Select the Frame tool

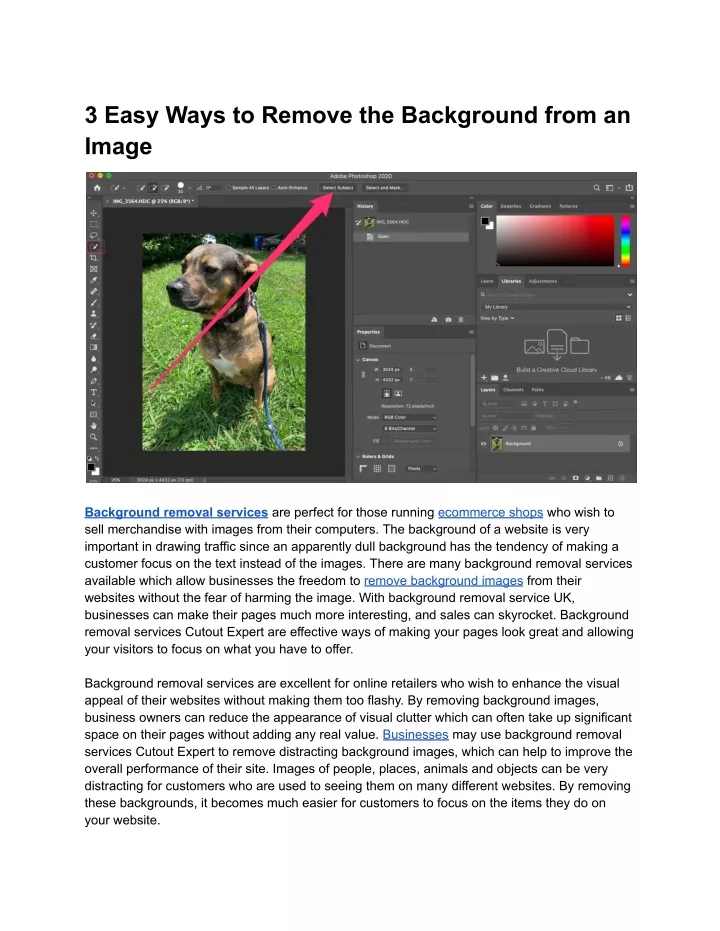(94, 269)
